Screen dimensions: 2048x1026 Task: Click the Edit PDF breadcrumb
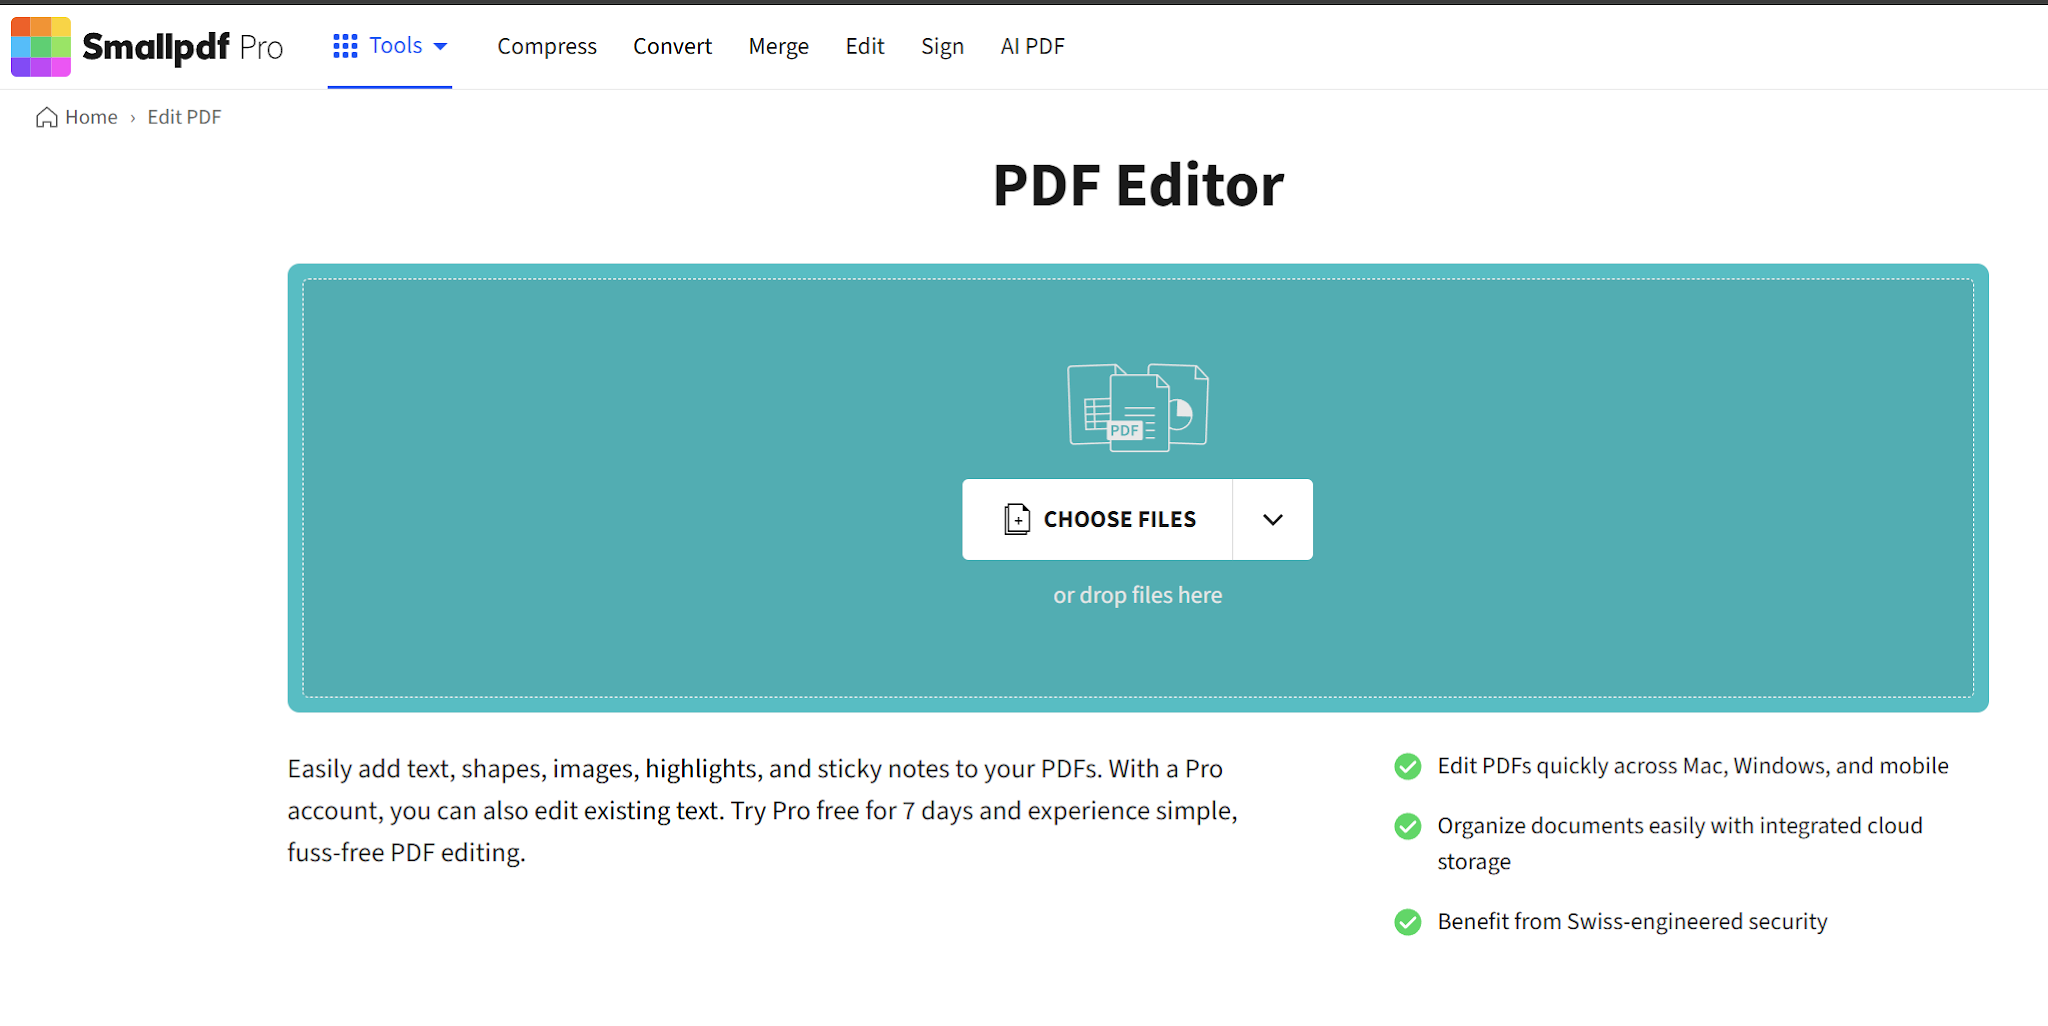point(184,117)
